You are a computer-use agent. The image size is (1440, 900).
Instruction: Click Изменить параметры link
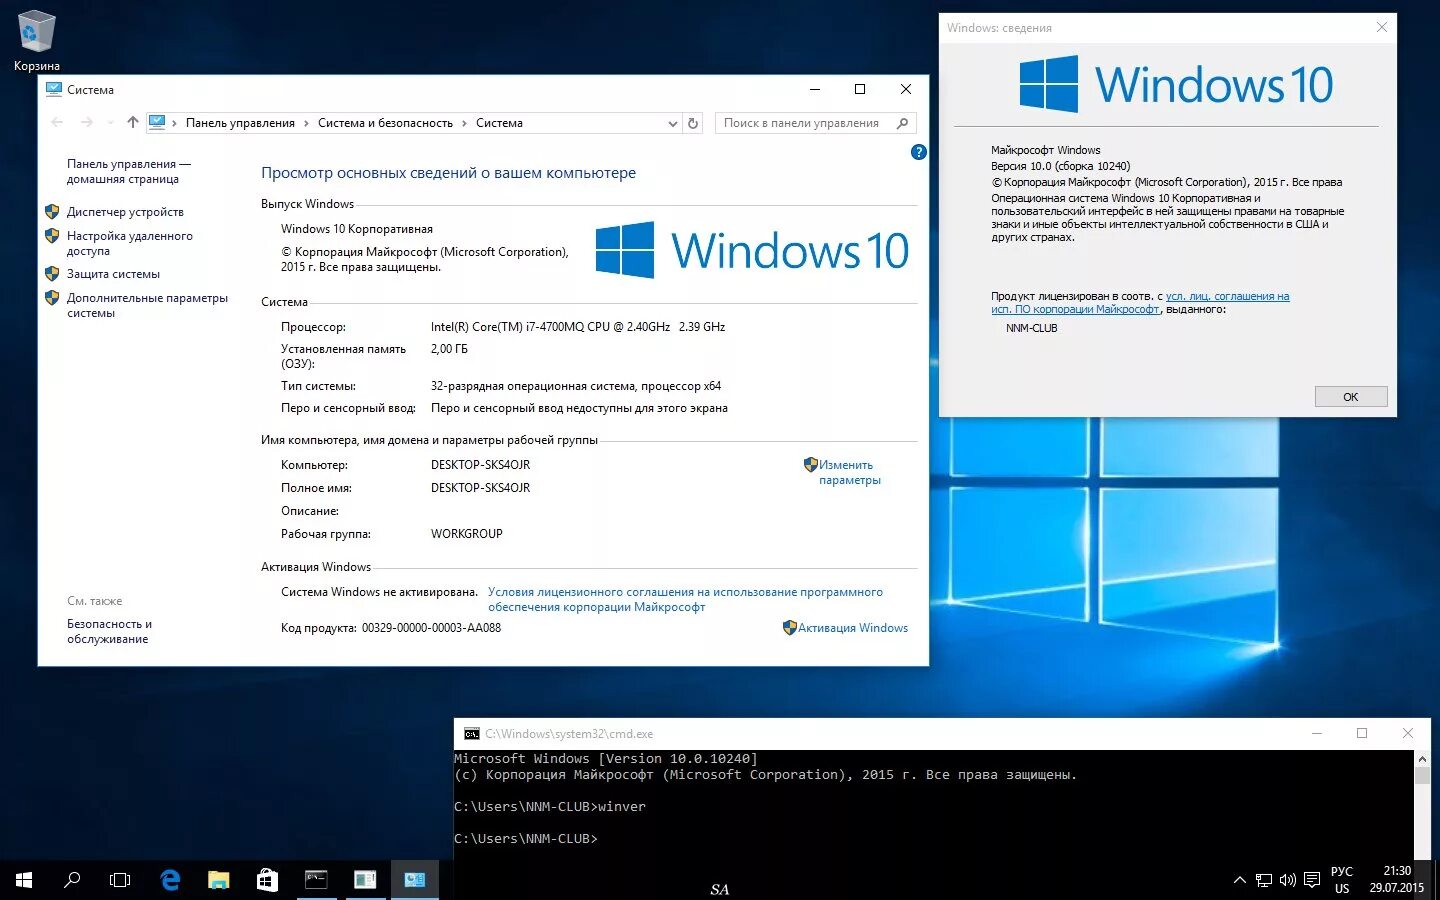(849, 472)
